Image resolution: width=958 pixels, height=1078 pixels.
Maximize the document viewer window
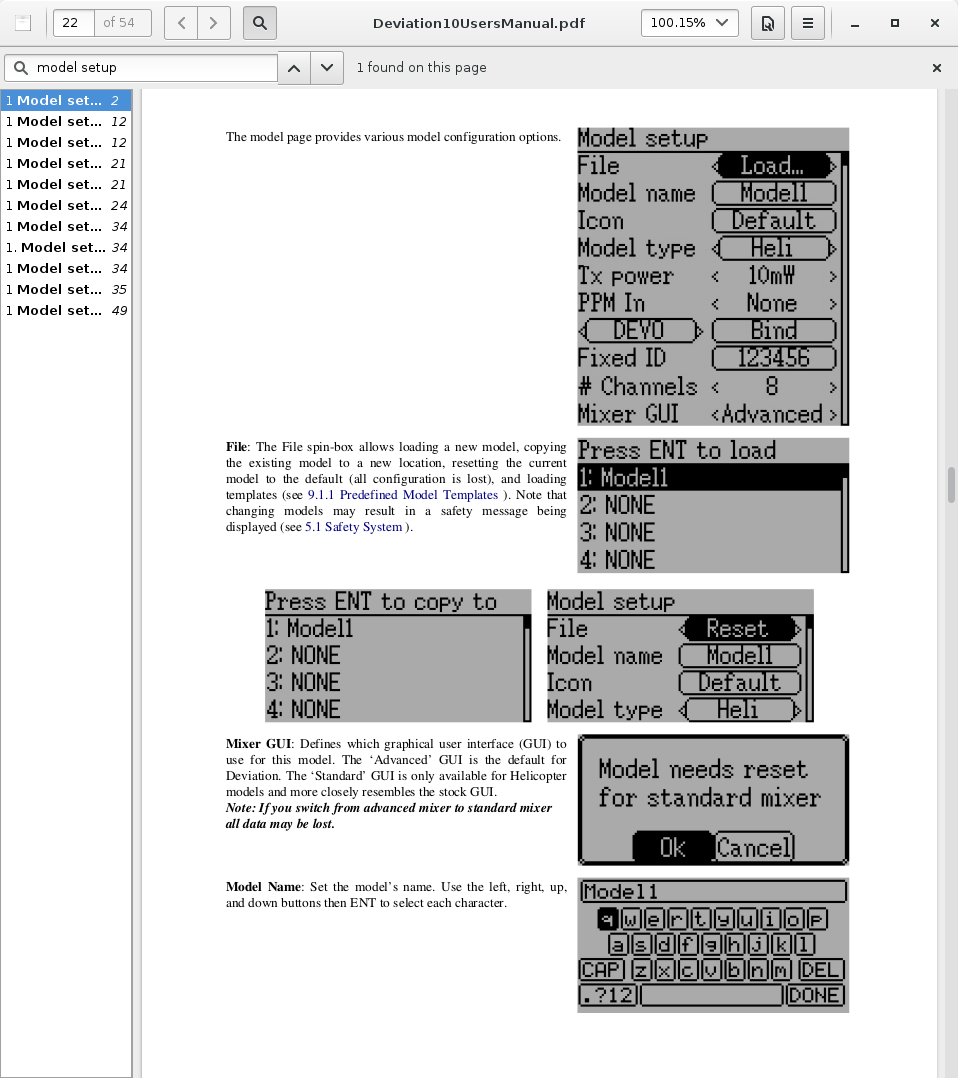point(895,23)
